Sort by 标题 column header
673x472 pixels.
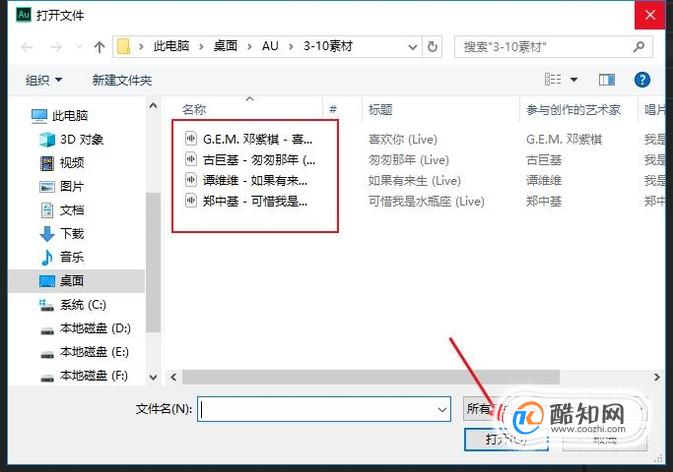pos(380,110)
